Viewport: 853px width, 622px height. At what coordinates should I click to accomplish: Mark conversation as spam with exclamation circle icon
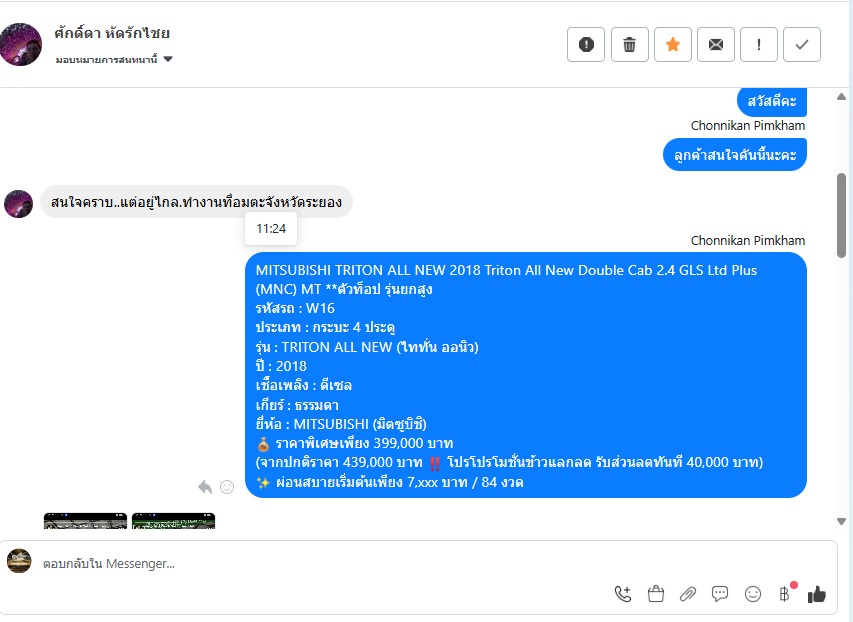(x=586, y=44)
